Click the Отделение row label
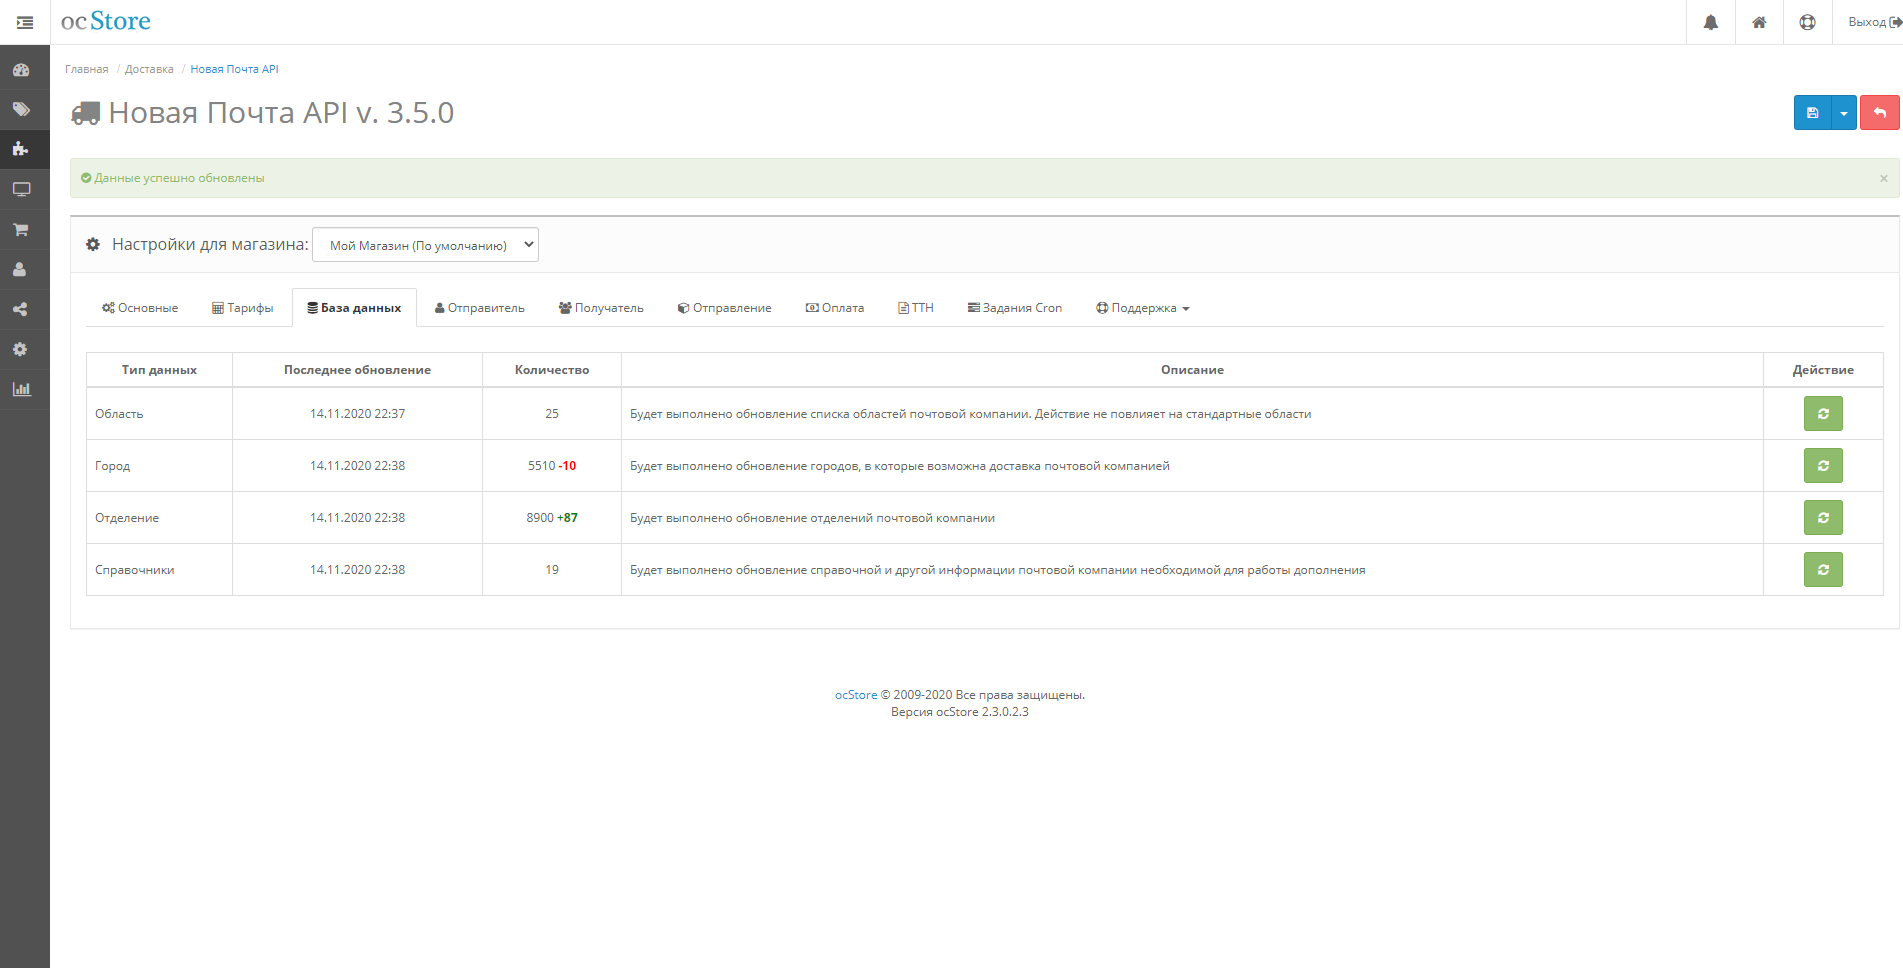The height and width of the screenshot is (968, 1903). click(127, 518)
